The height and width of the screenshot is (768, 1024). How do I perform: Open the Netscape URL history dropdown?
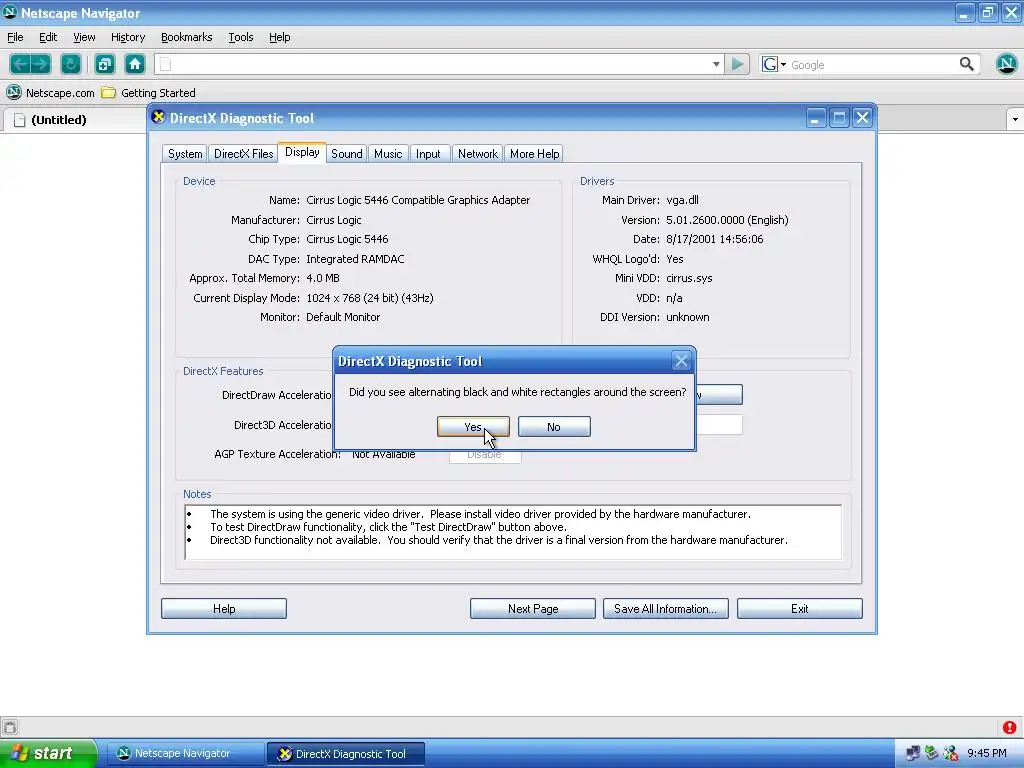pyautogui.click(x=716, y=64)
